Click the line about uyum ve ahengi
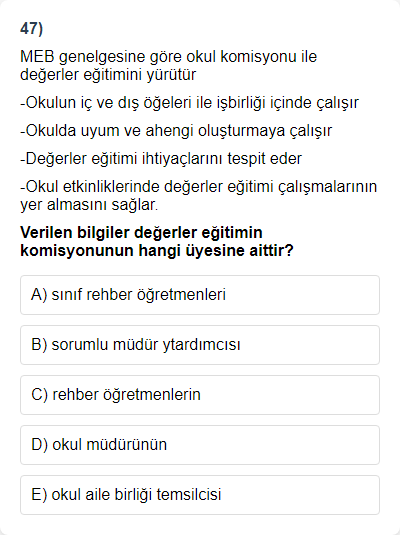 tap(176, 131)
